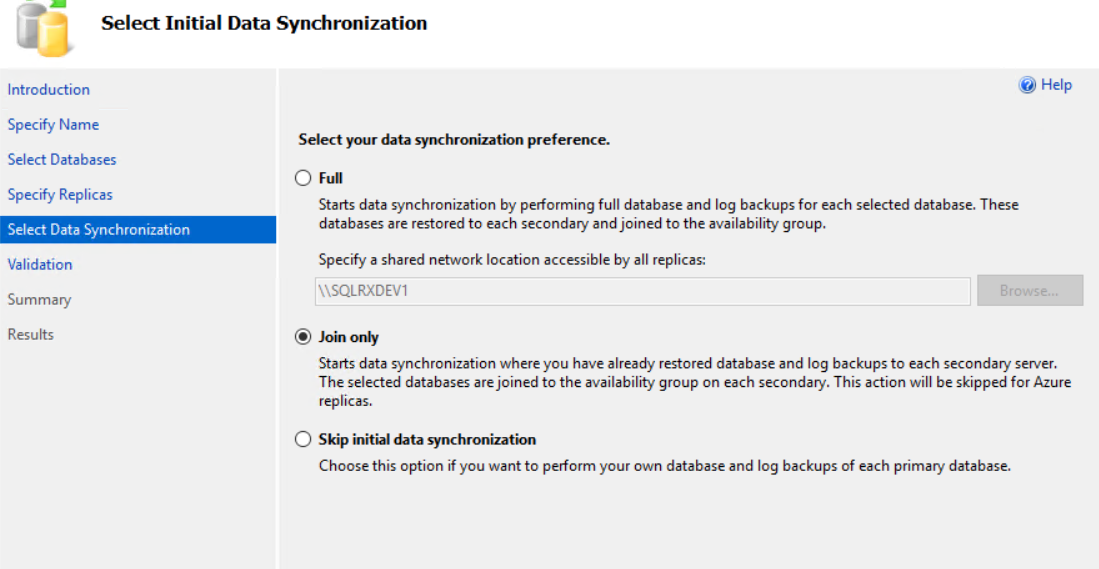Navigate to the Specify Replicas page
Screen dimensions: 1099x569
(x=60, y=194)
